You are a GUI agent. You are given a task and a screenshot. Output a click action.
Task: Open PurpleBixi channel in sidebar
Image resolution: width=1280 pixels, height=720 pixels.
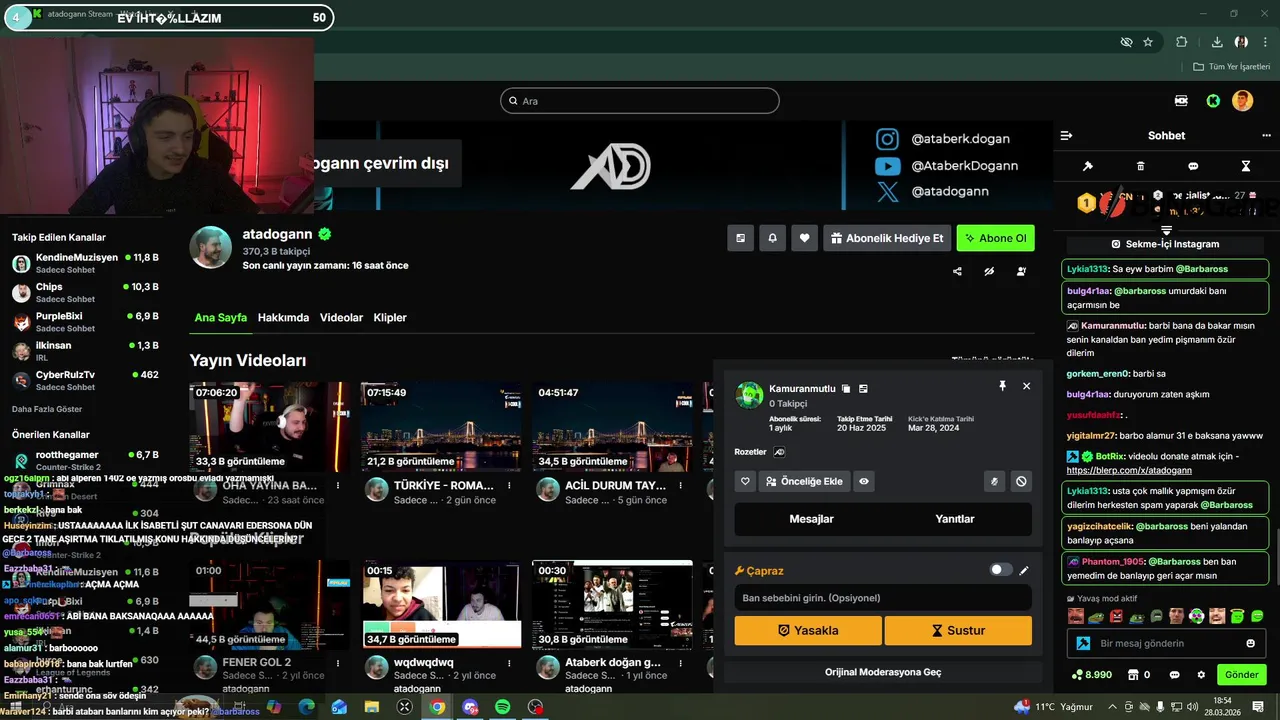tap(85, 322)
